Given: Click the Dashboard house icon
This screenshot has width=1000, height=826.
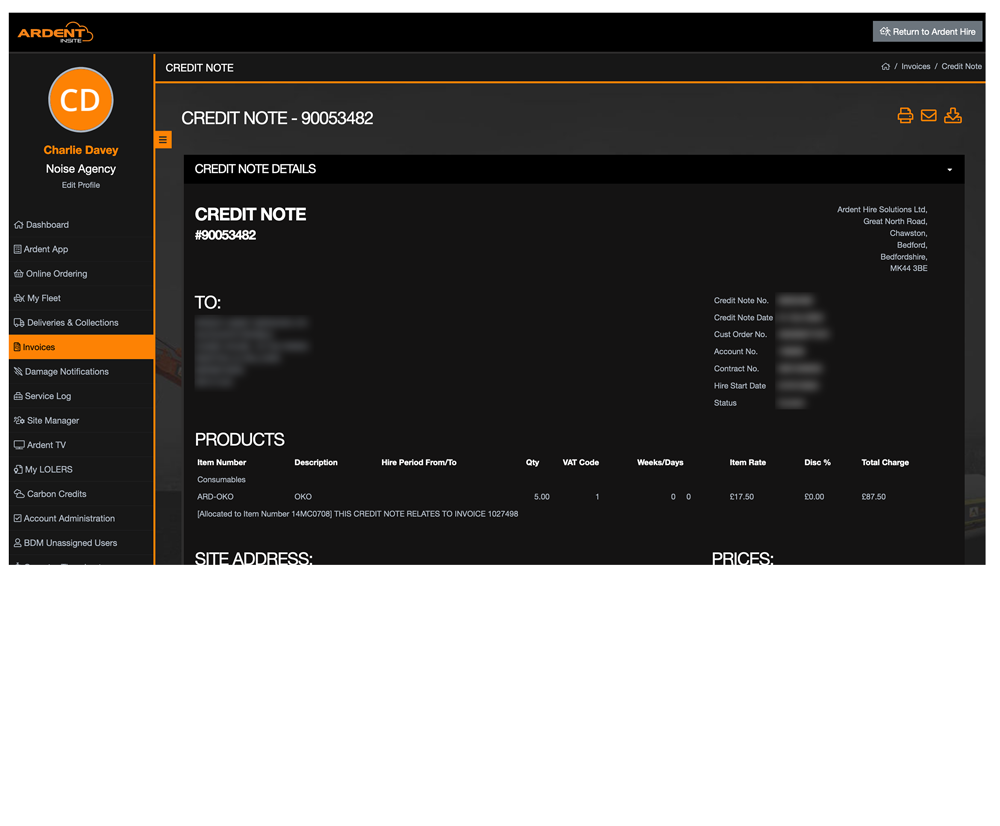Looking at the screenshot, I should [18, 225].
